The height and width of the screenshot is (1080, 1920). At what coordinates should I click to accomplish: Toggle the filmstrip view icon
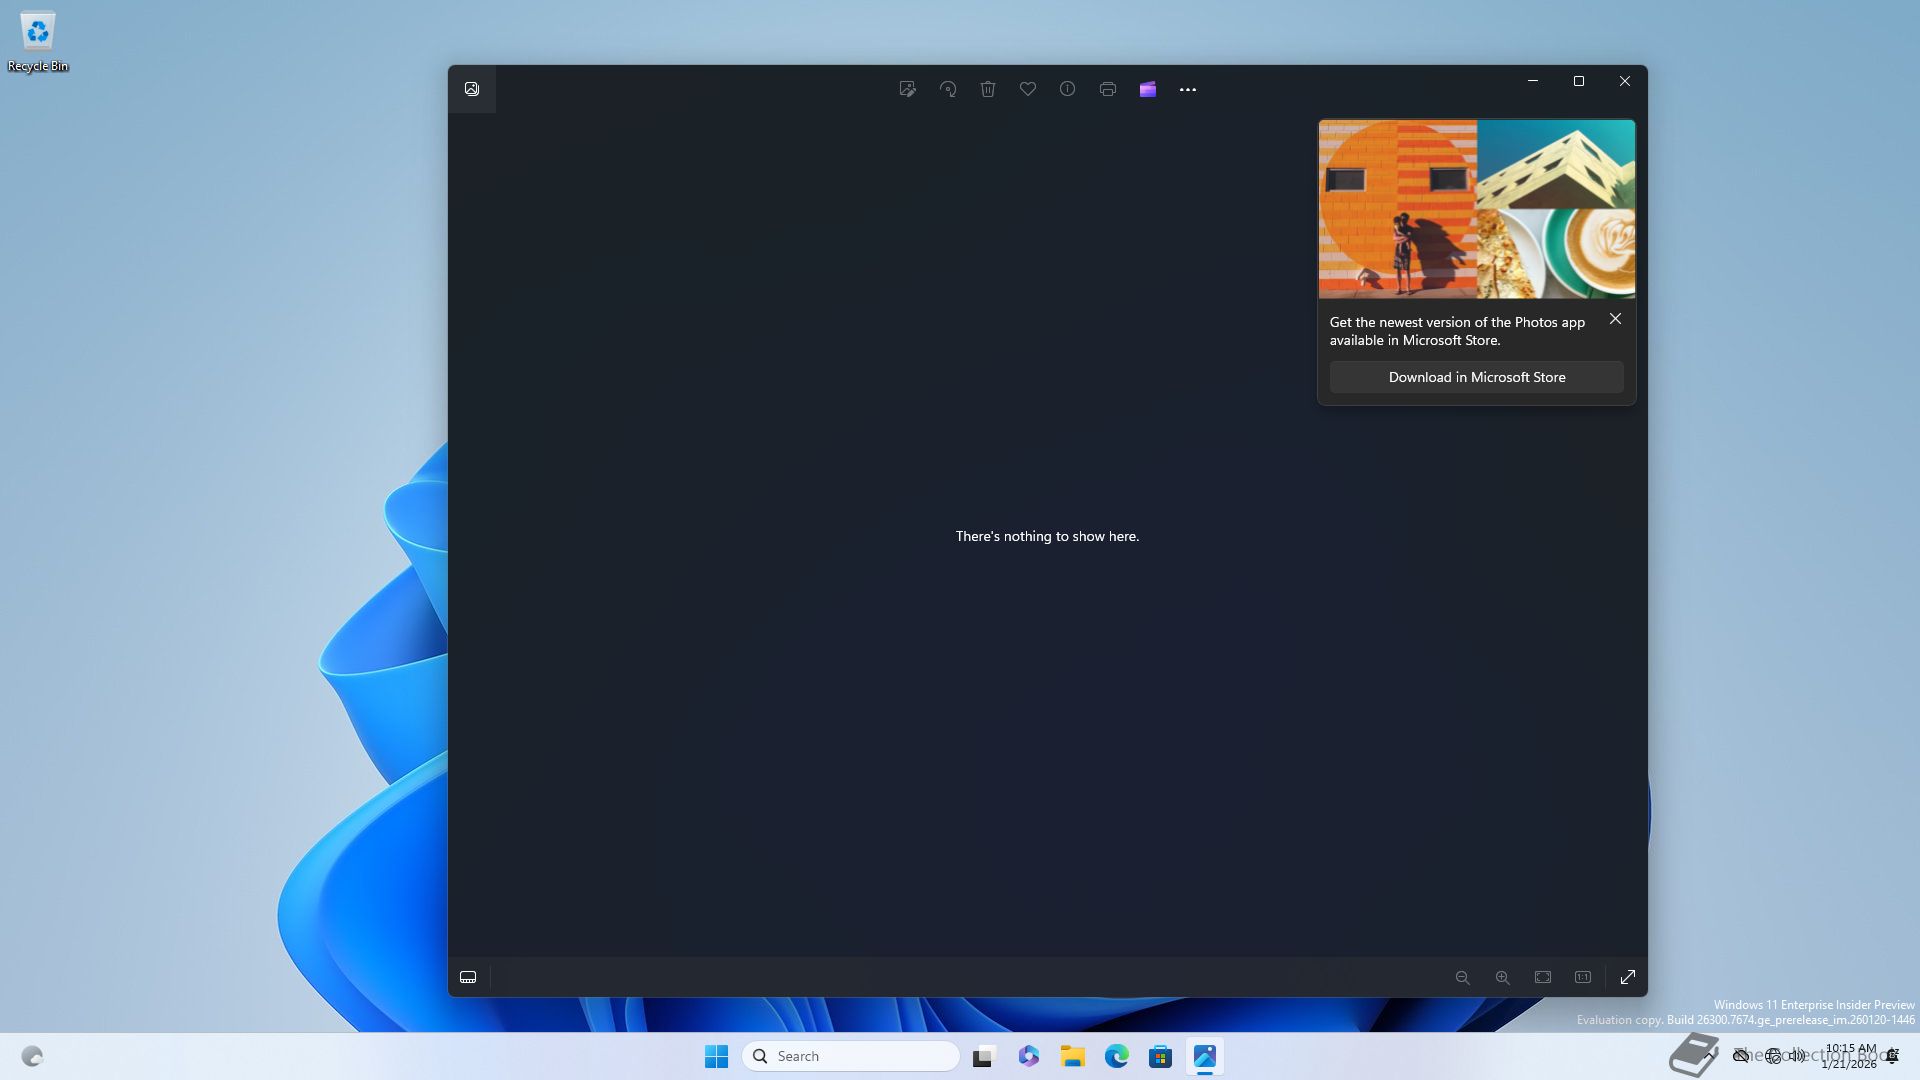[468, 977]
